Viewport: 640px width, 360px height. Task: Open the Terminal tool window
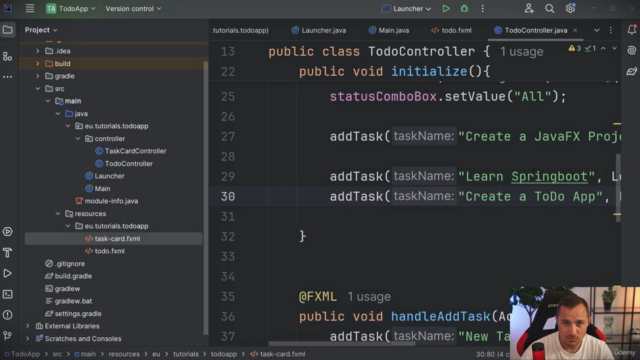7,294
